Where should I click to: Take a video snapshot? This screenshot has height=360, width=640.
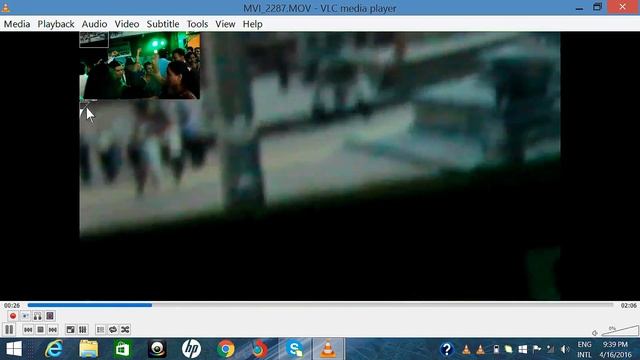click(25, 316)
